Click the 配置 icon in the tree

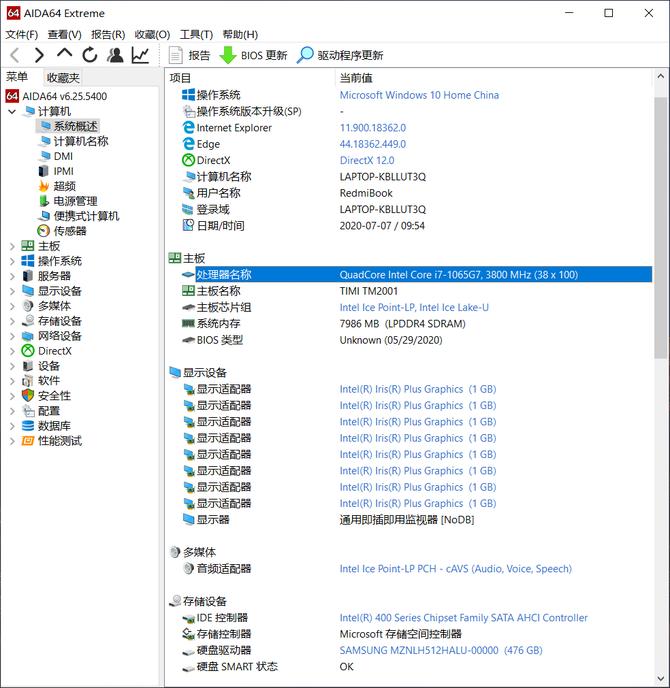click(x=28, y=411)
